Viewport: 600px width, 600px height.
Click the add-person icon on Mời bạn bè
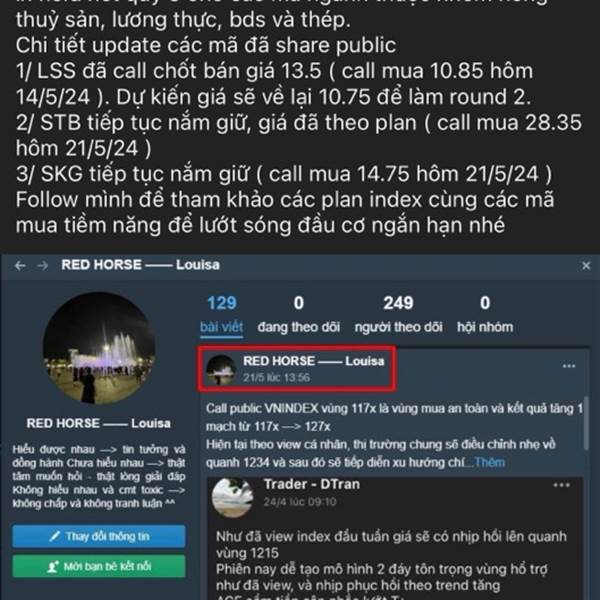pyautogui.click(x=53, y=566)
